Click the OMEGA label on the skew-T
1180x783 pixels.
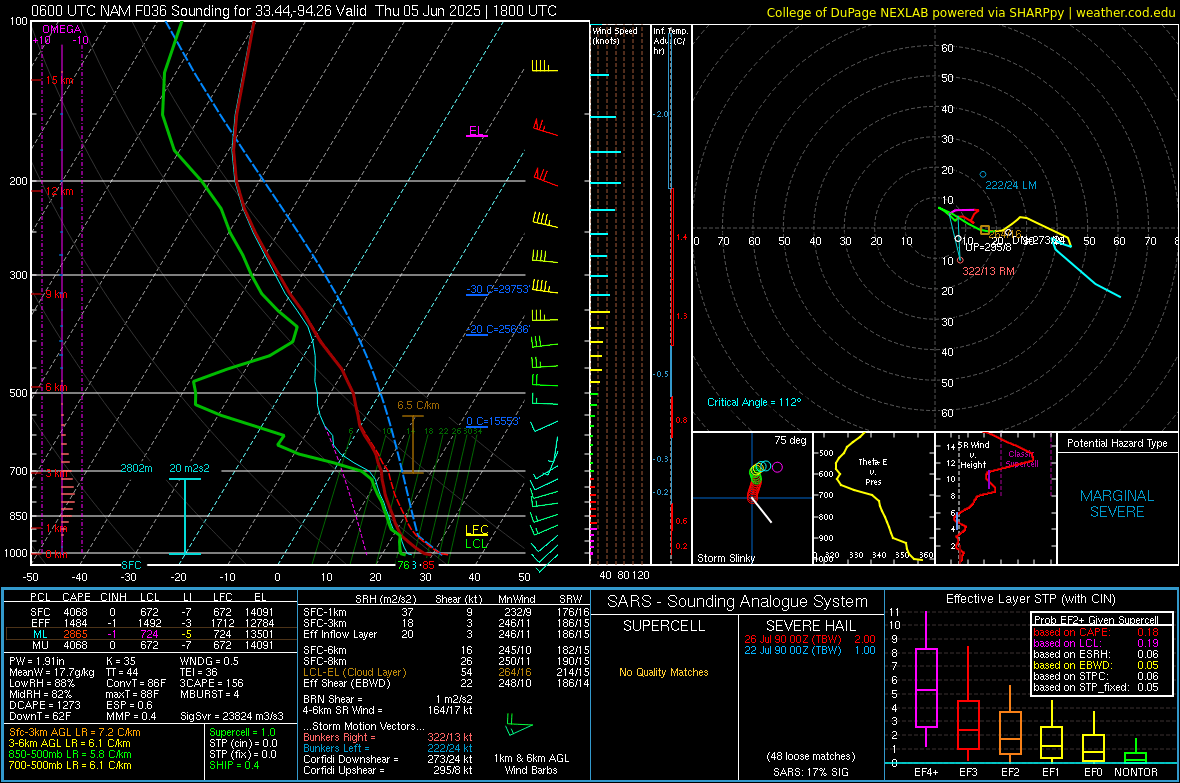(62, 29)
